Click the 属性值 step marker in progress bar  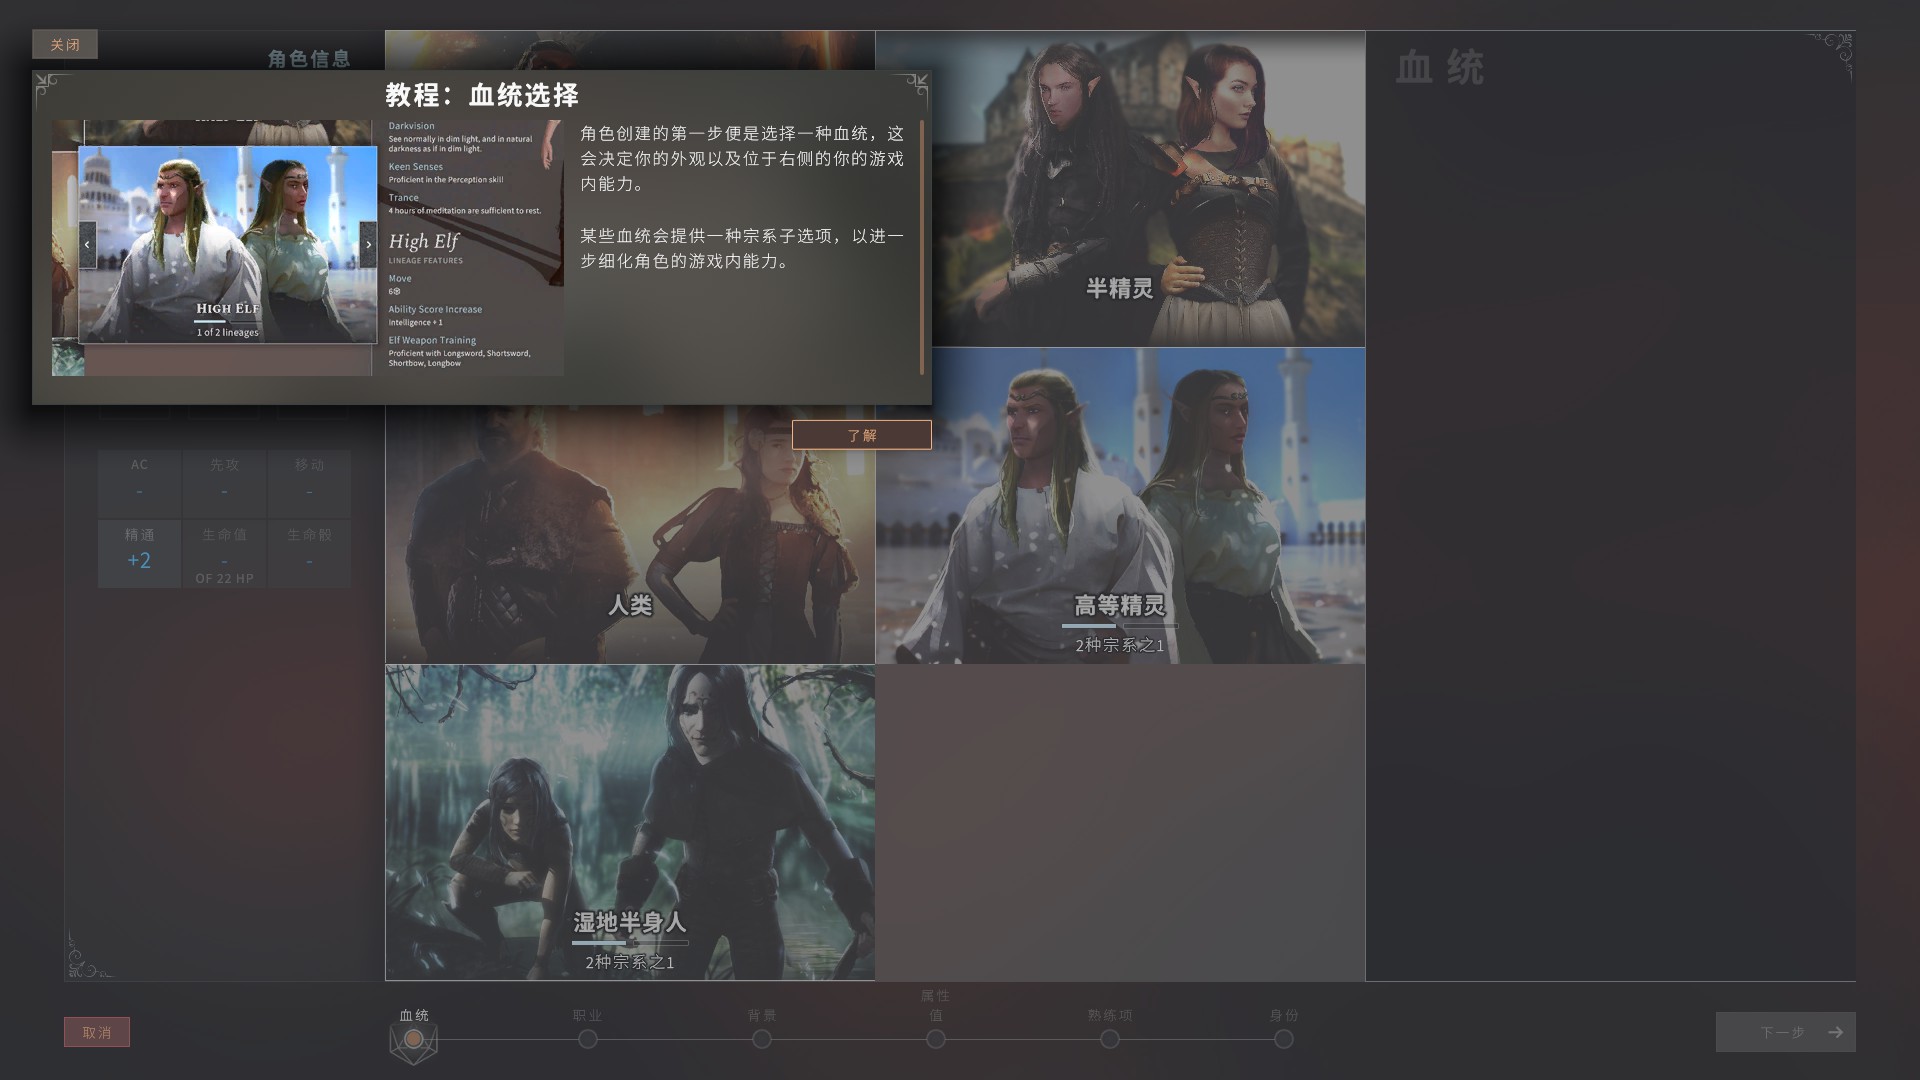click(936, 1039)
